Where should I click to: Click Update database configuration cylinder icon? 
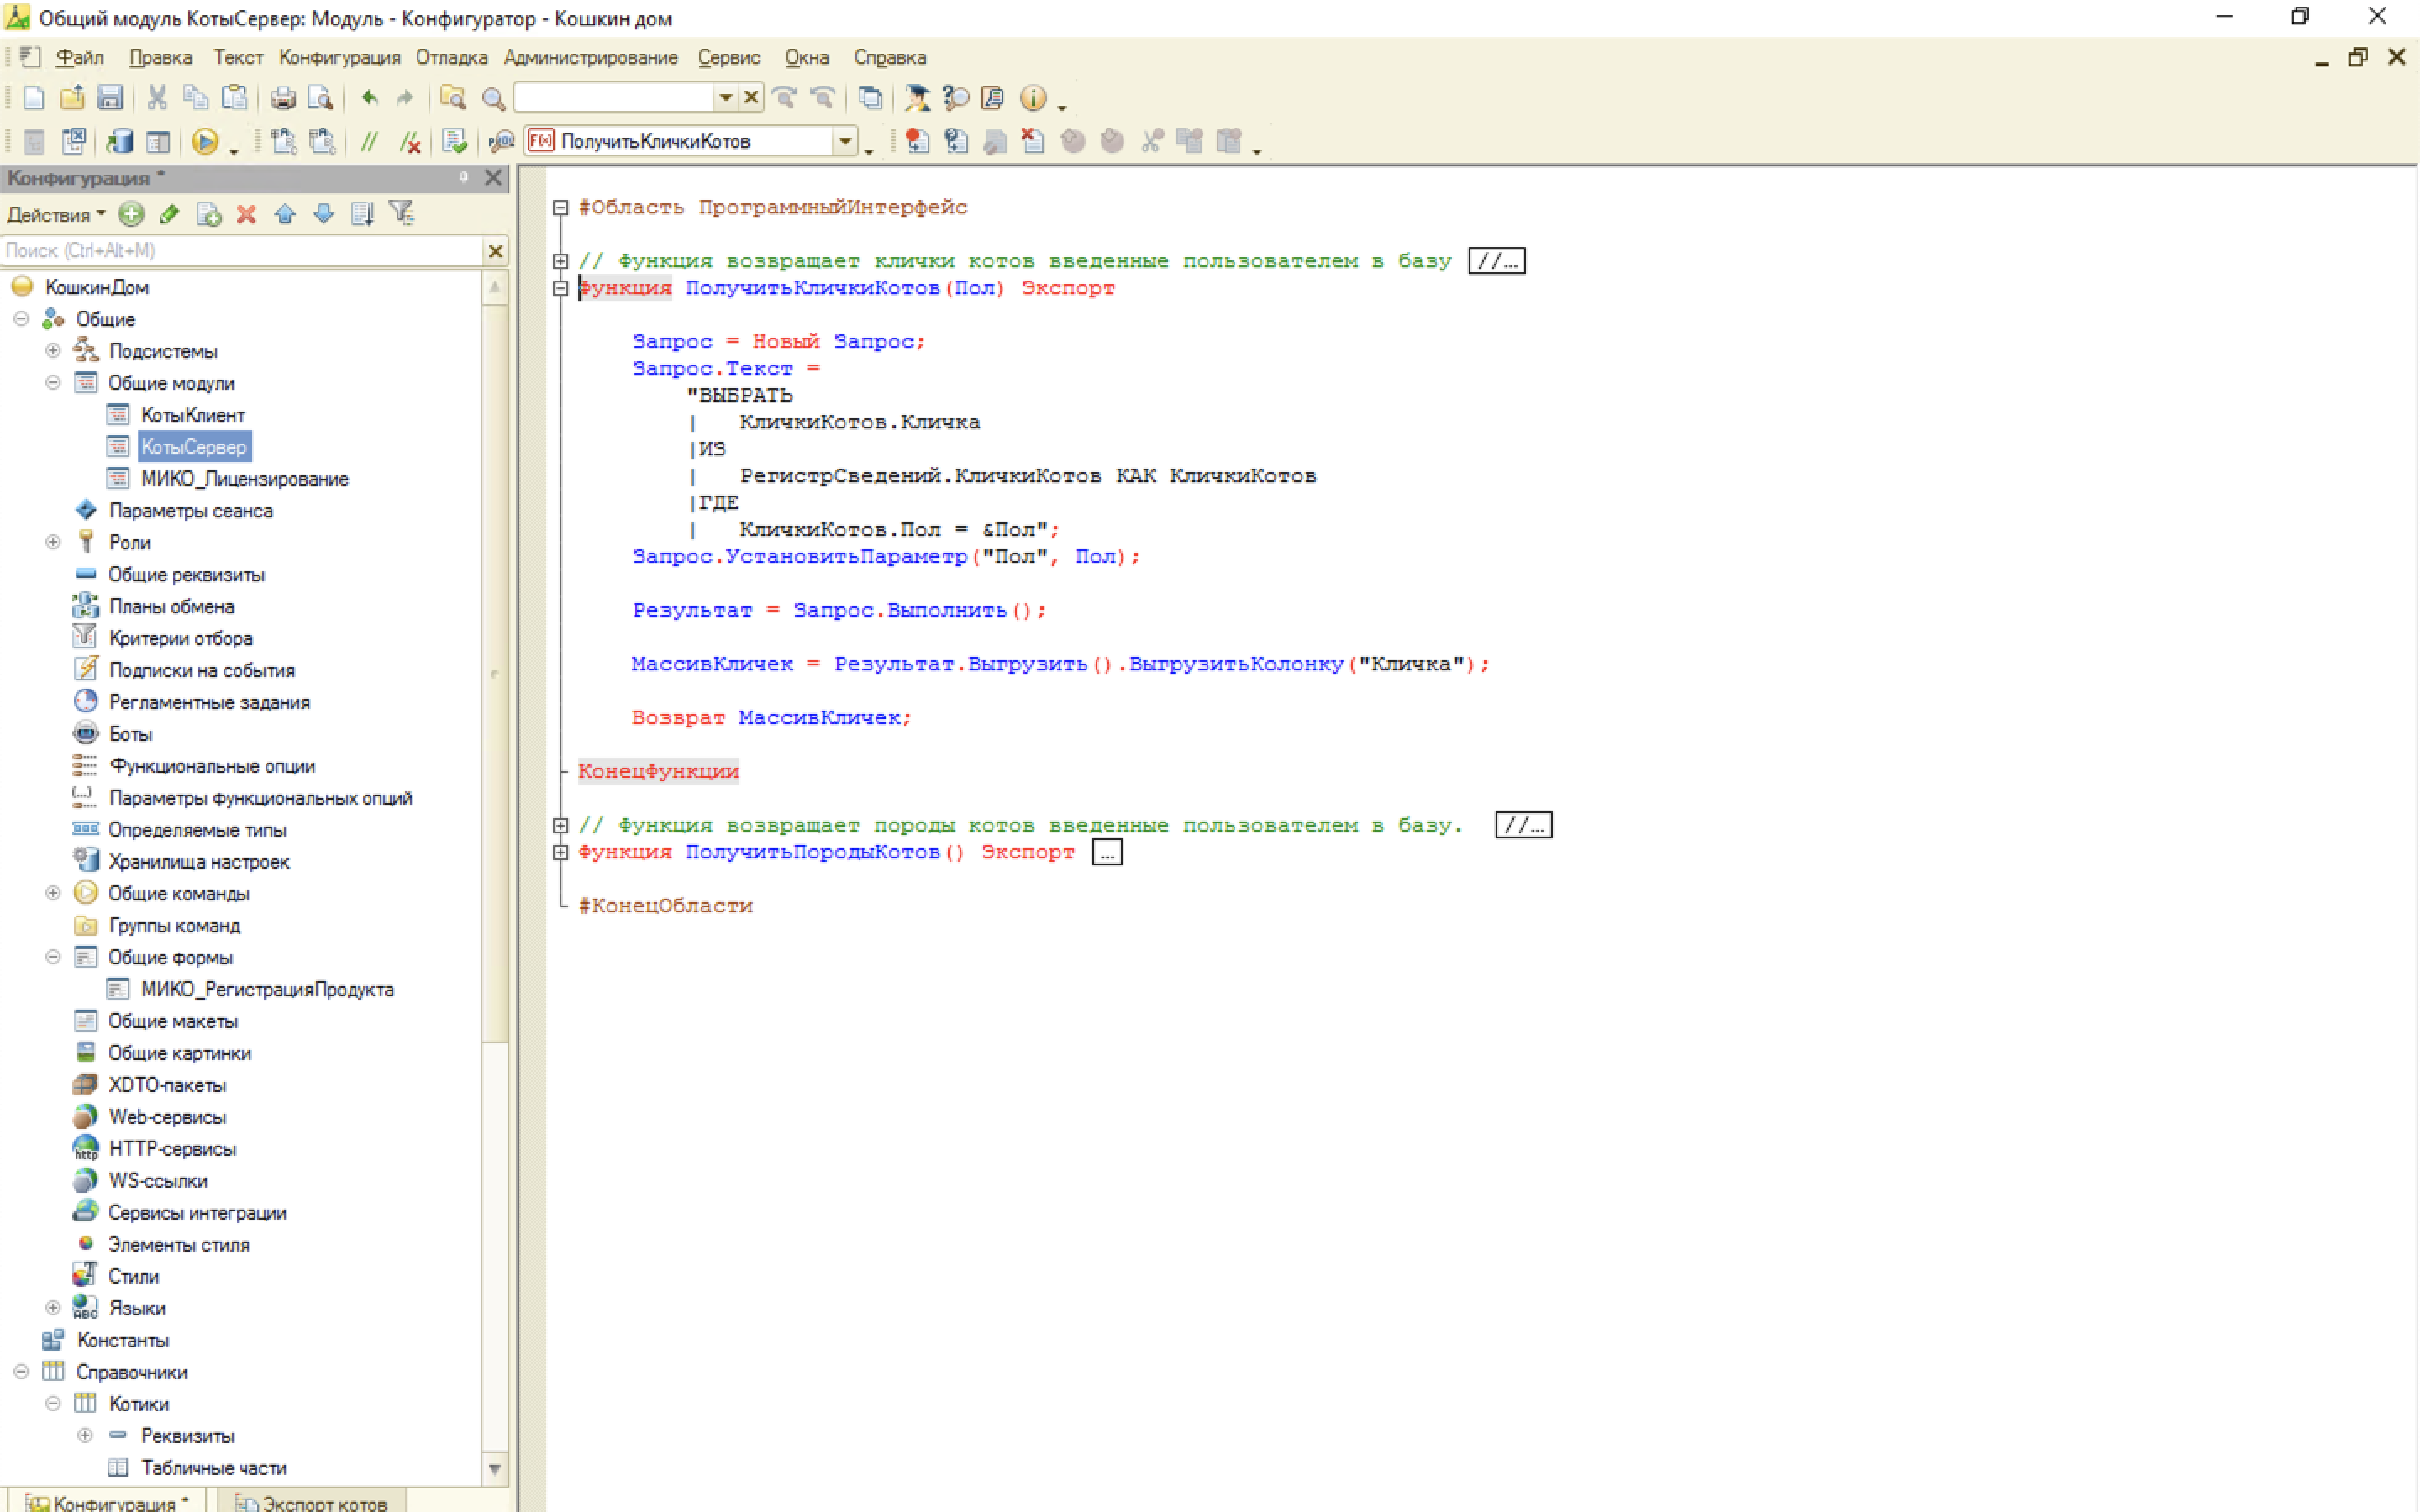(120, 141)
